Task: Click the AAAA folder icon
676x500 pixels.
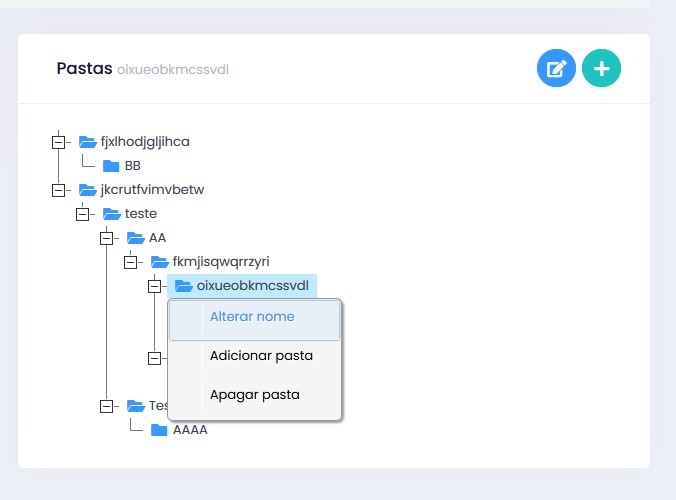Action: 159,430
